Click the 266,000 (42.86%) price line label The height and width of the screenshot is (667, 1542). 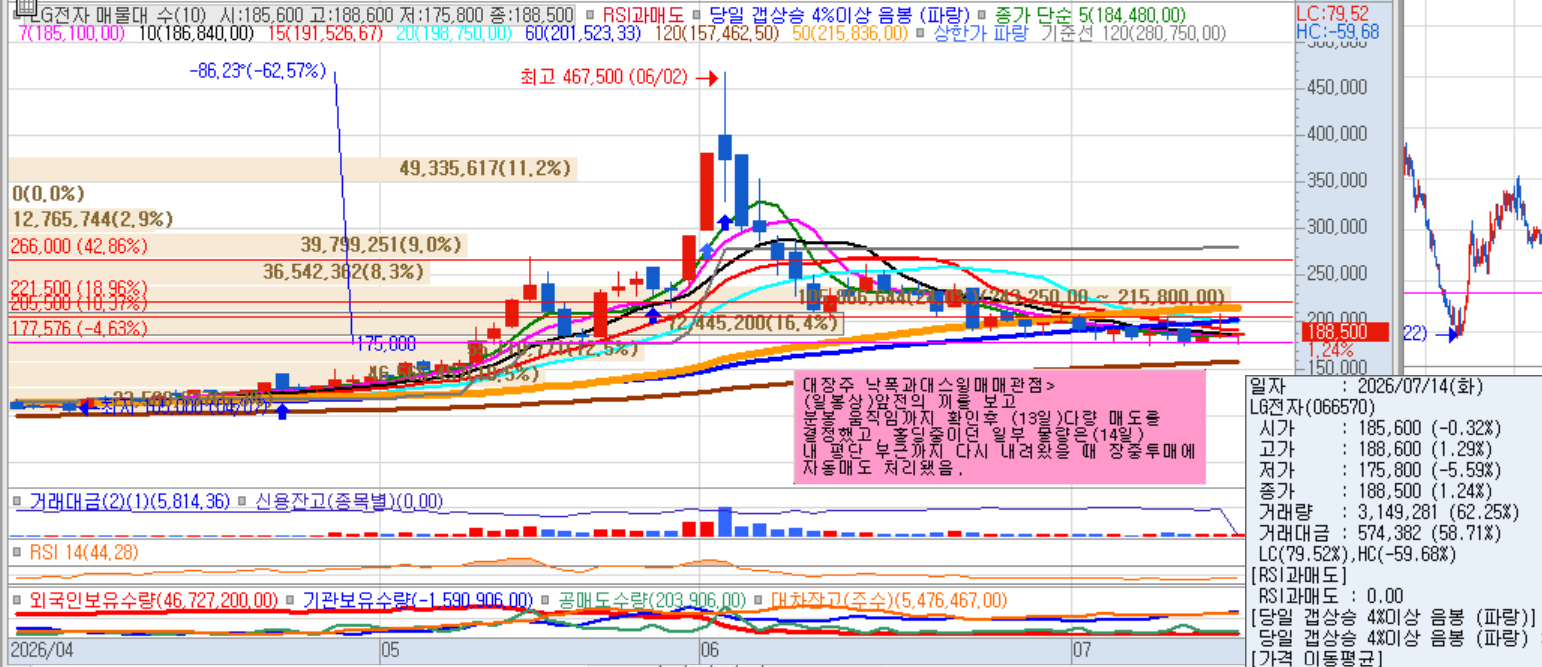coord(79,246)
